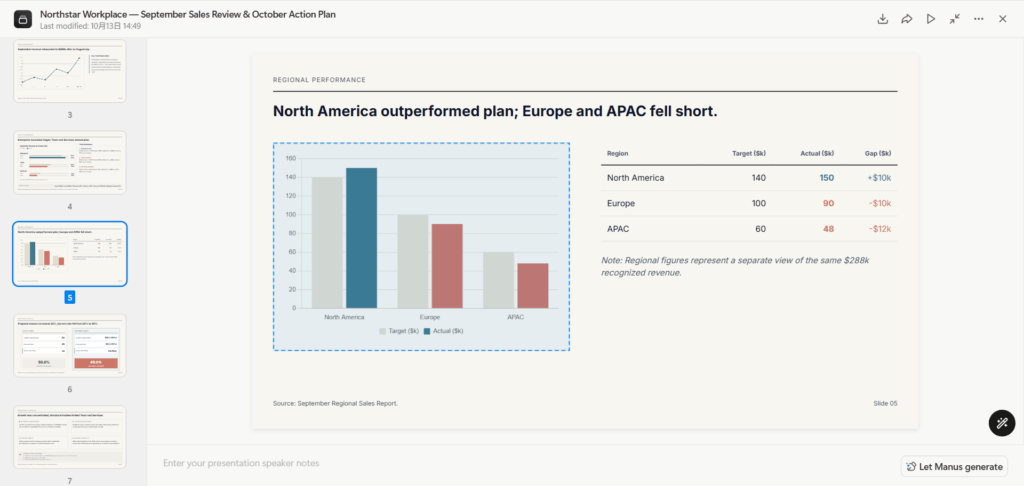Viewport: 1024px width, 486px height.
Task: Click Europe Actual bar in chart
Action: click(x=447, y=266)
